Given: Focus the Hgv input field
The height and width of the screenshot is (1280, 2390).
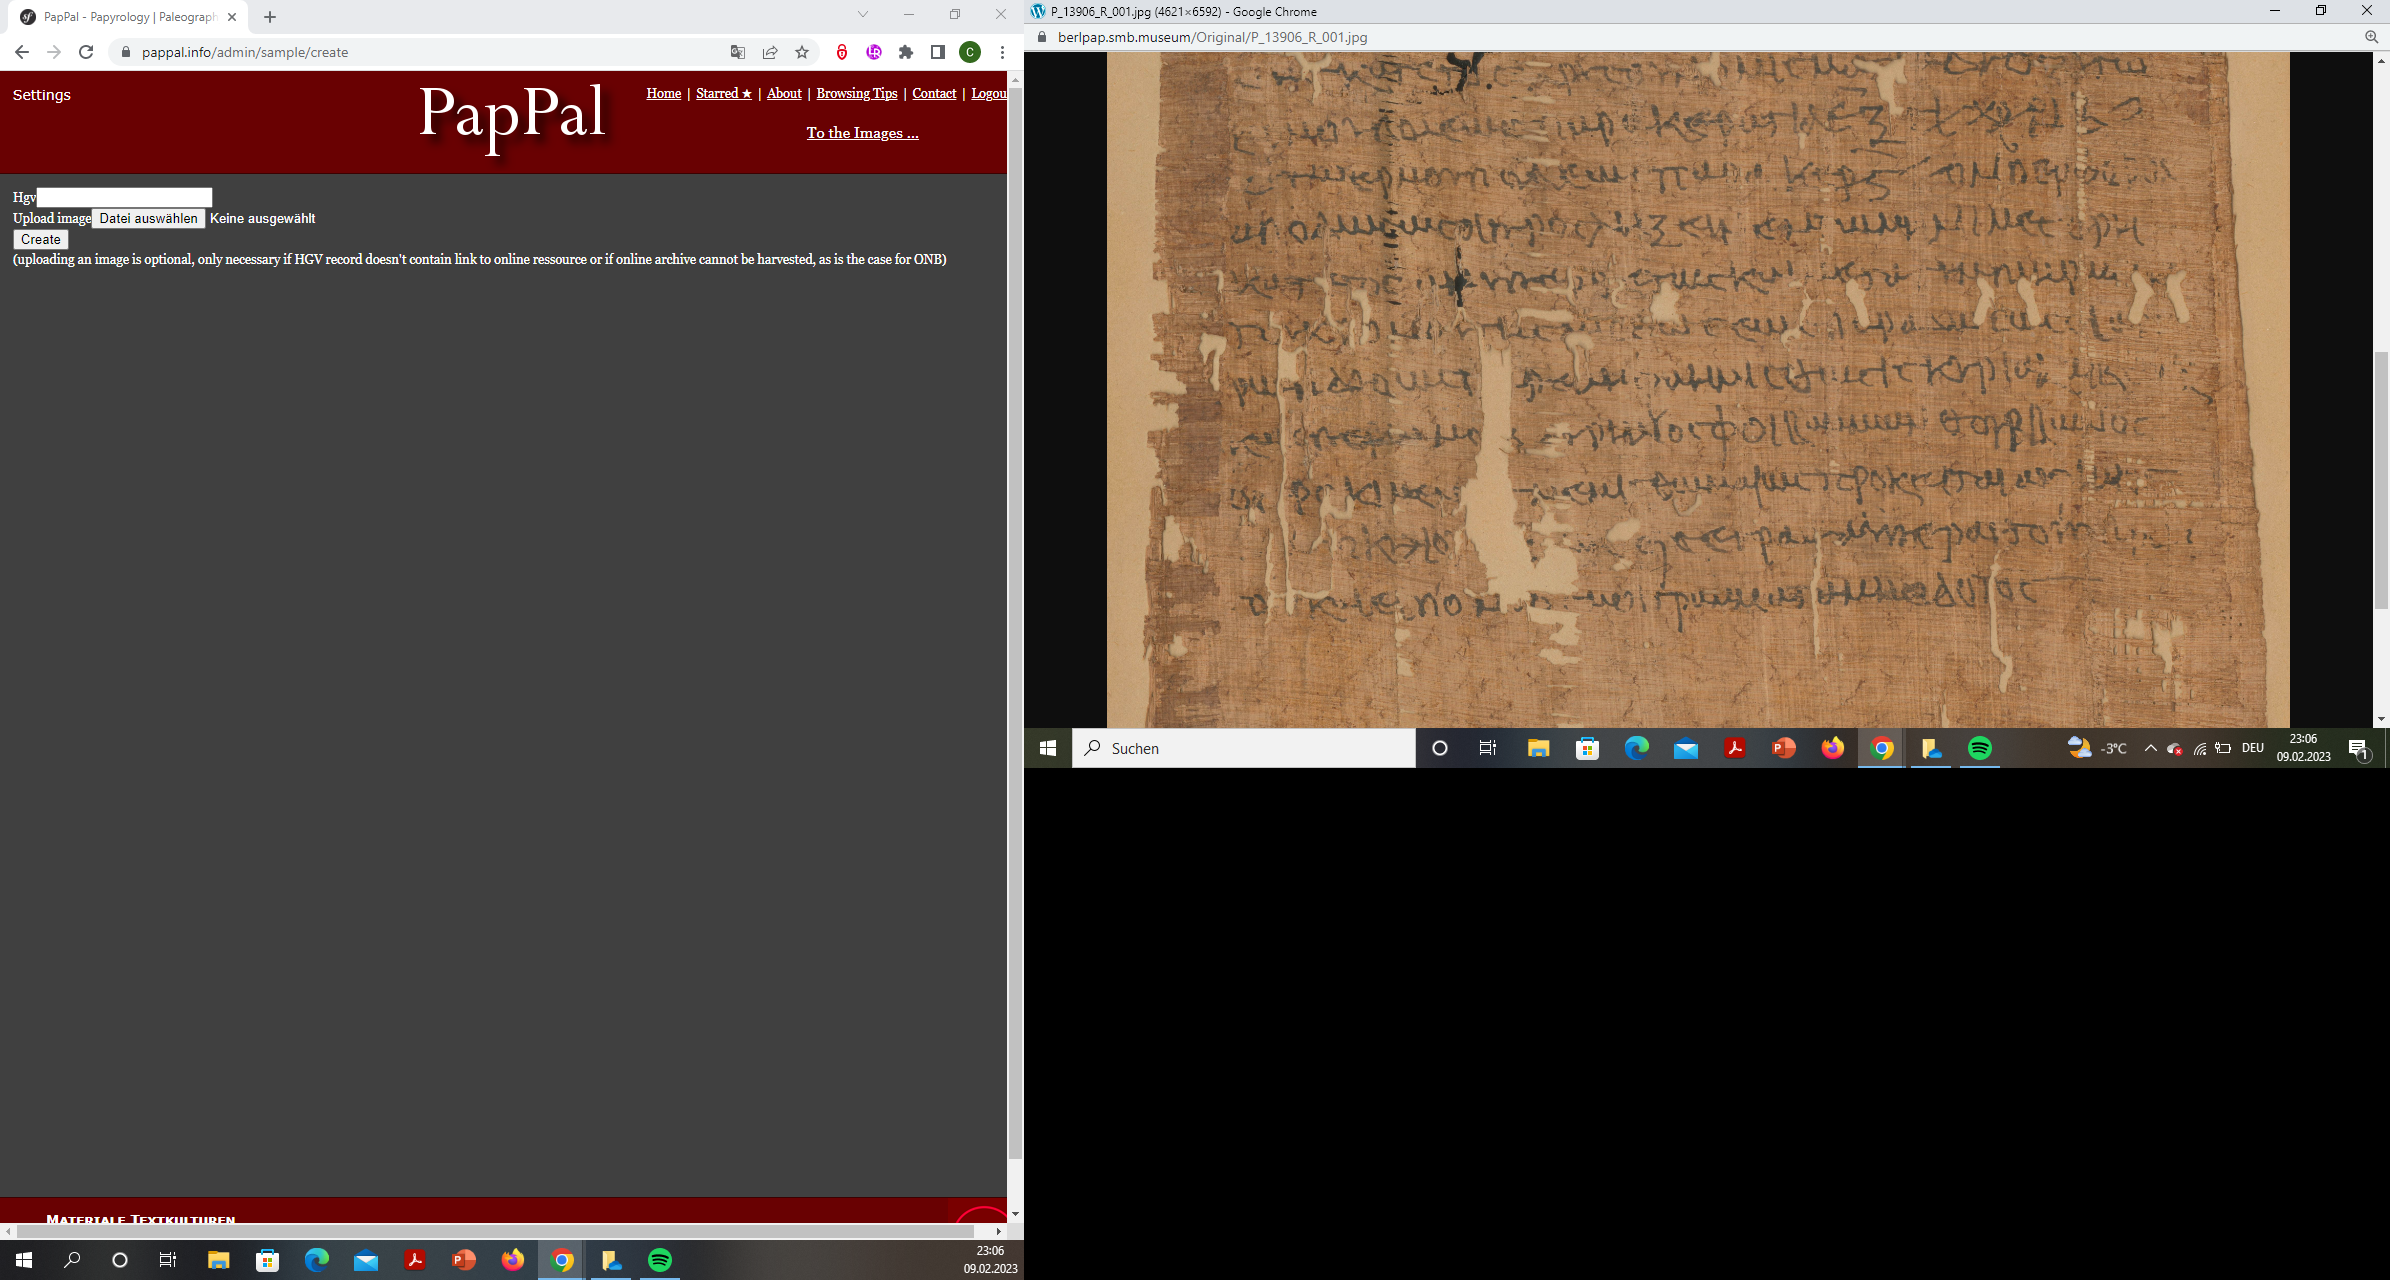Looking at the screenshot, I should tap(124, 197).
